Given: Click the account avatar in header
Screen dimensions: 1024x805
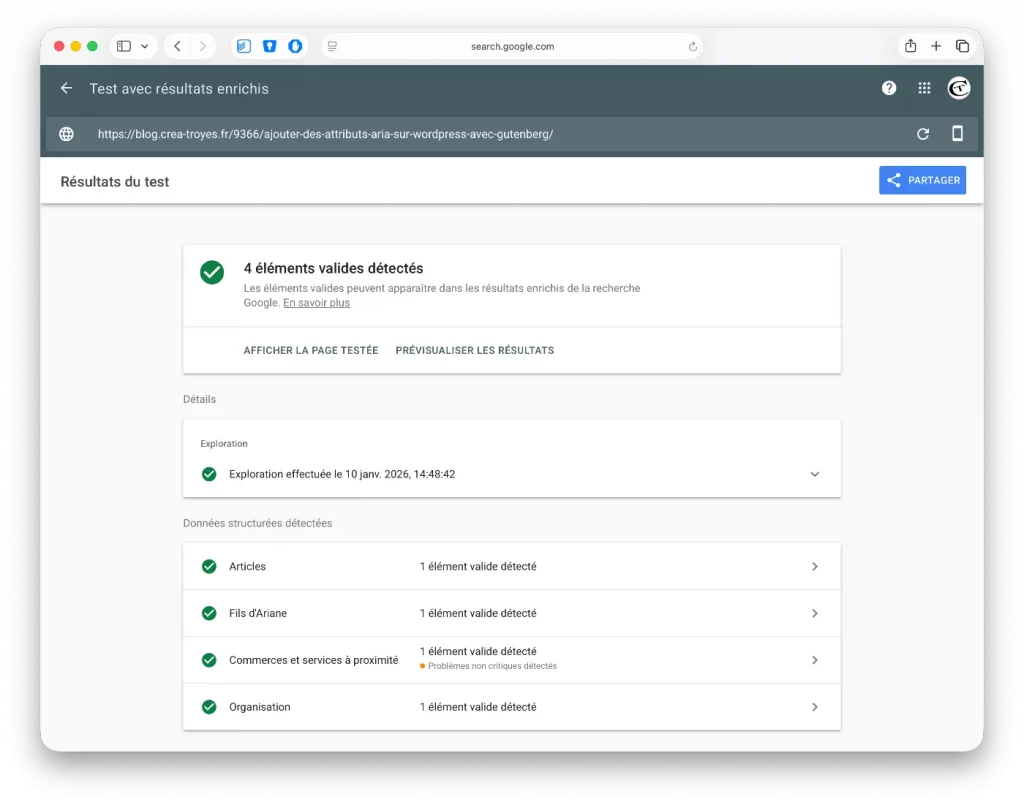Looking at the screenshot, I should coord(959,88).
